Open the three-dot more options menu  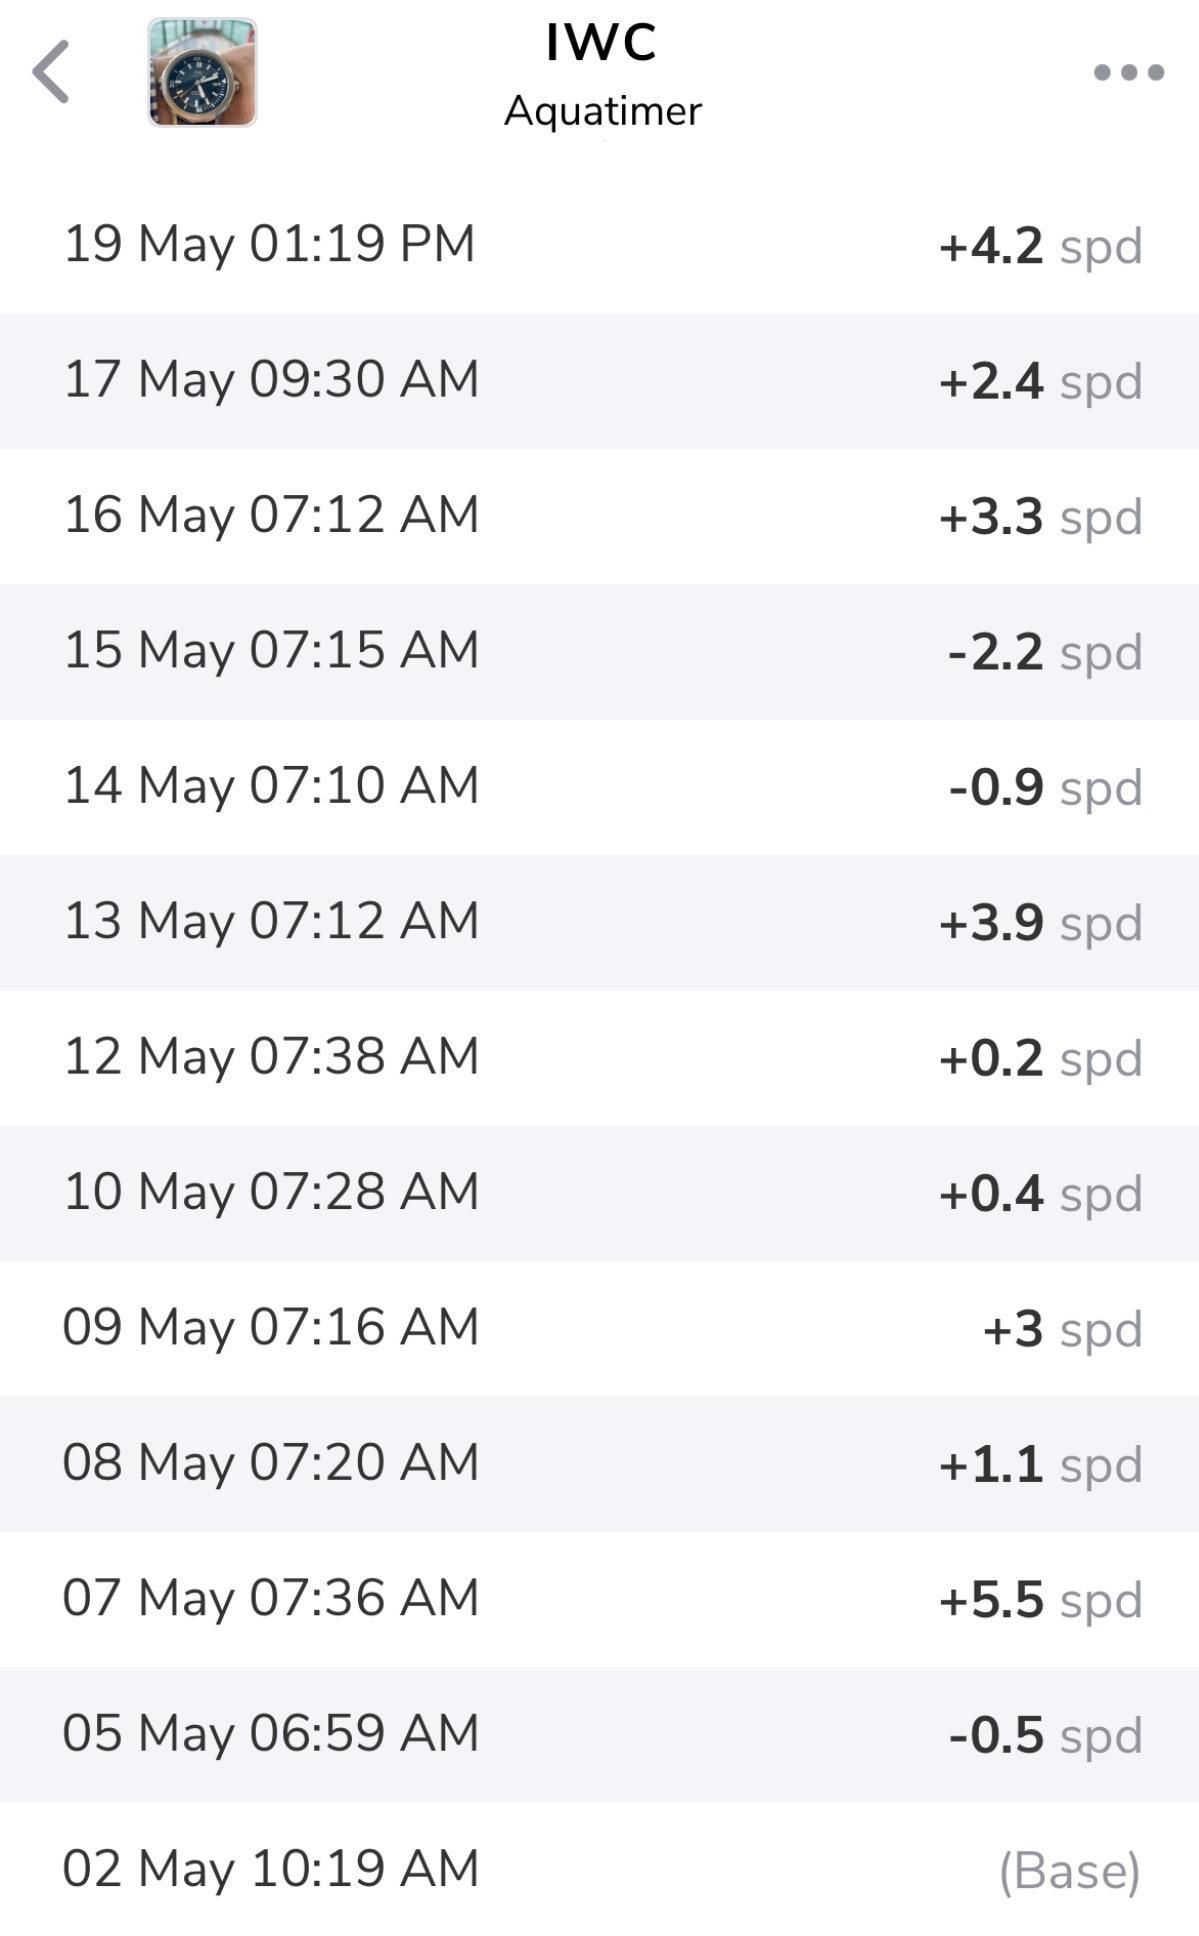[1128, 72]
